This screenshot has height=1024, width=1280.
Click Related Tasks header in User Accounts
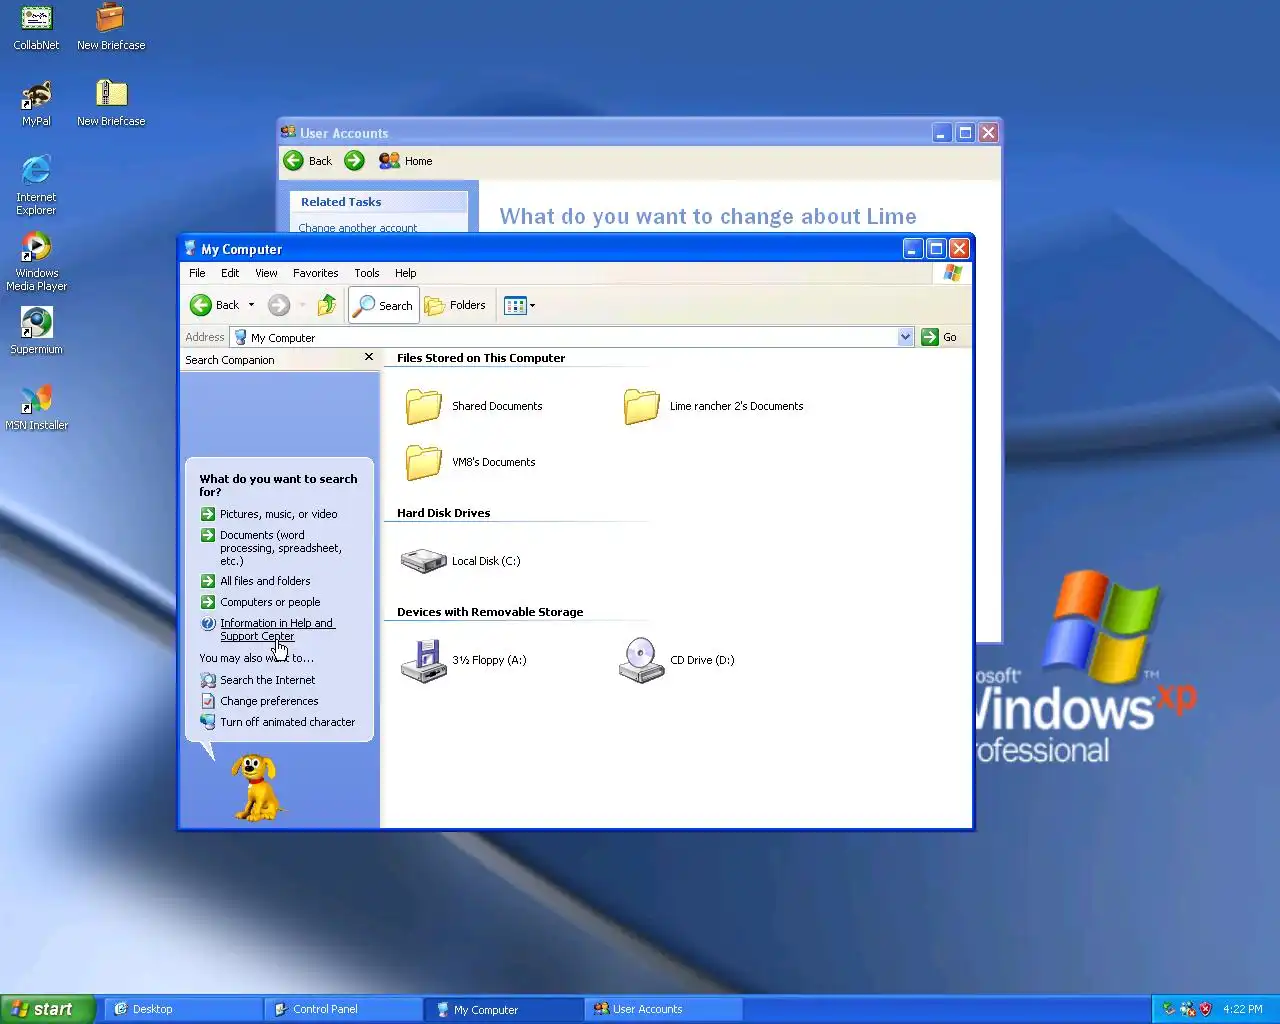click(379, 202)
